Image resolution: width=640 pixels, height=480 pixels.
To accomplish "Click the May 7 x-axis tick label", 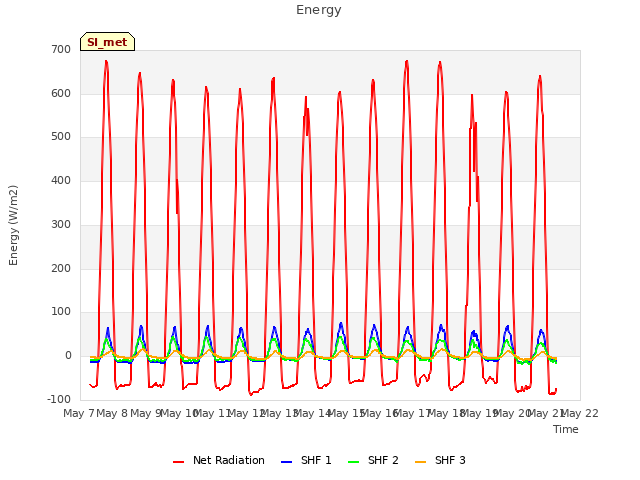I will 79,413.
